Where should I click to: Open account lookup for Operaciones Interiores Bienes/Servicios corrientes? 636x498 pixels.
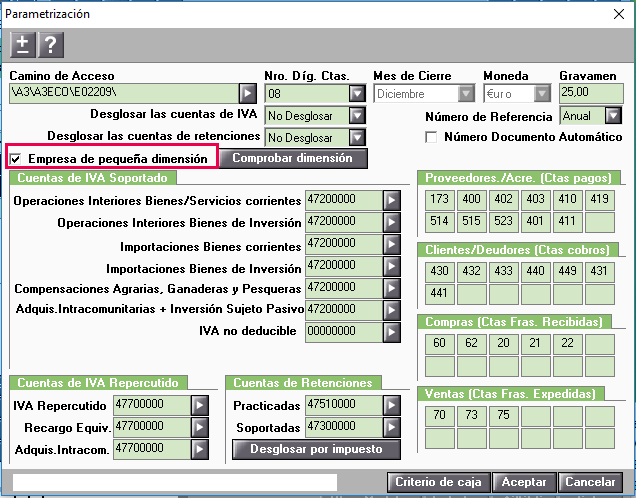[x=391, y=200]
